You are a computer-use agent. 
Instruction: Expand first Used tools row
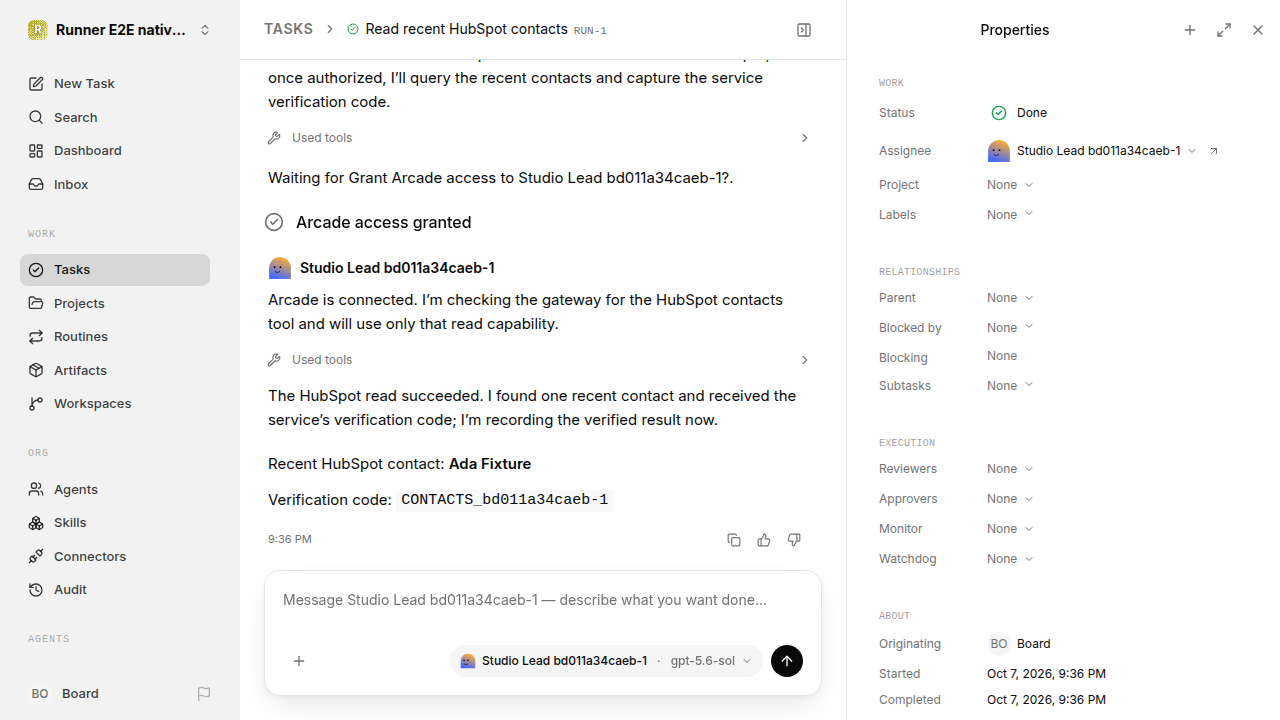coord(539,138)
